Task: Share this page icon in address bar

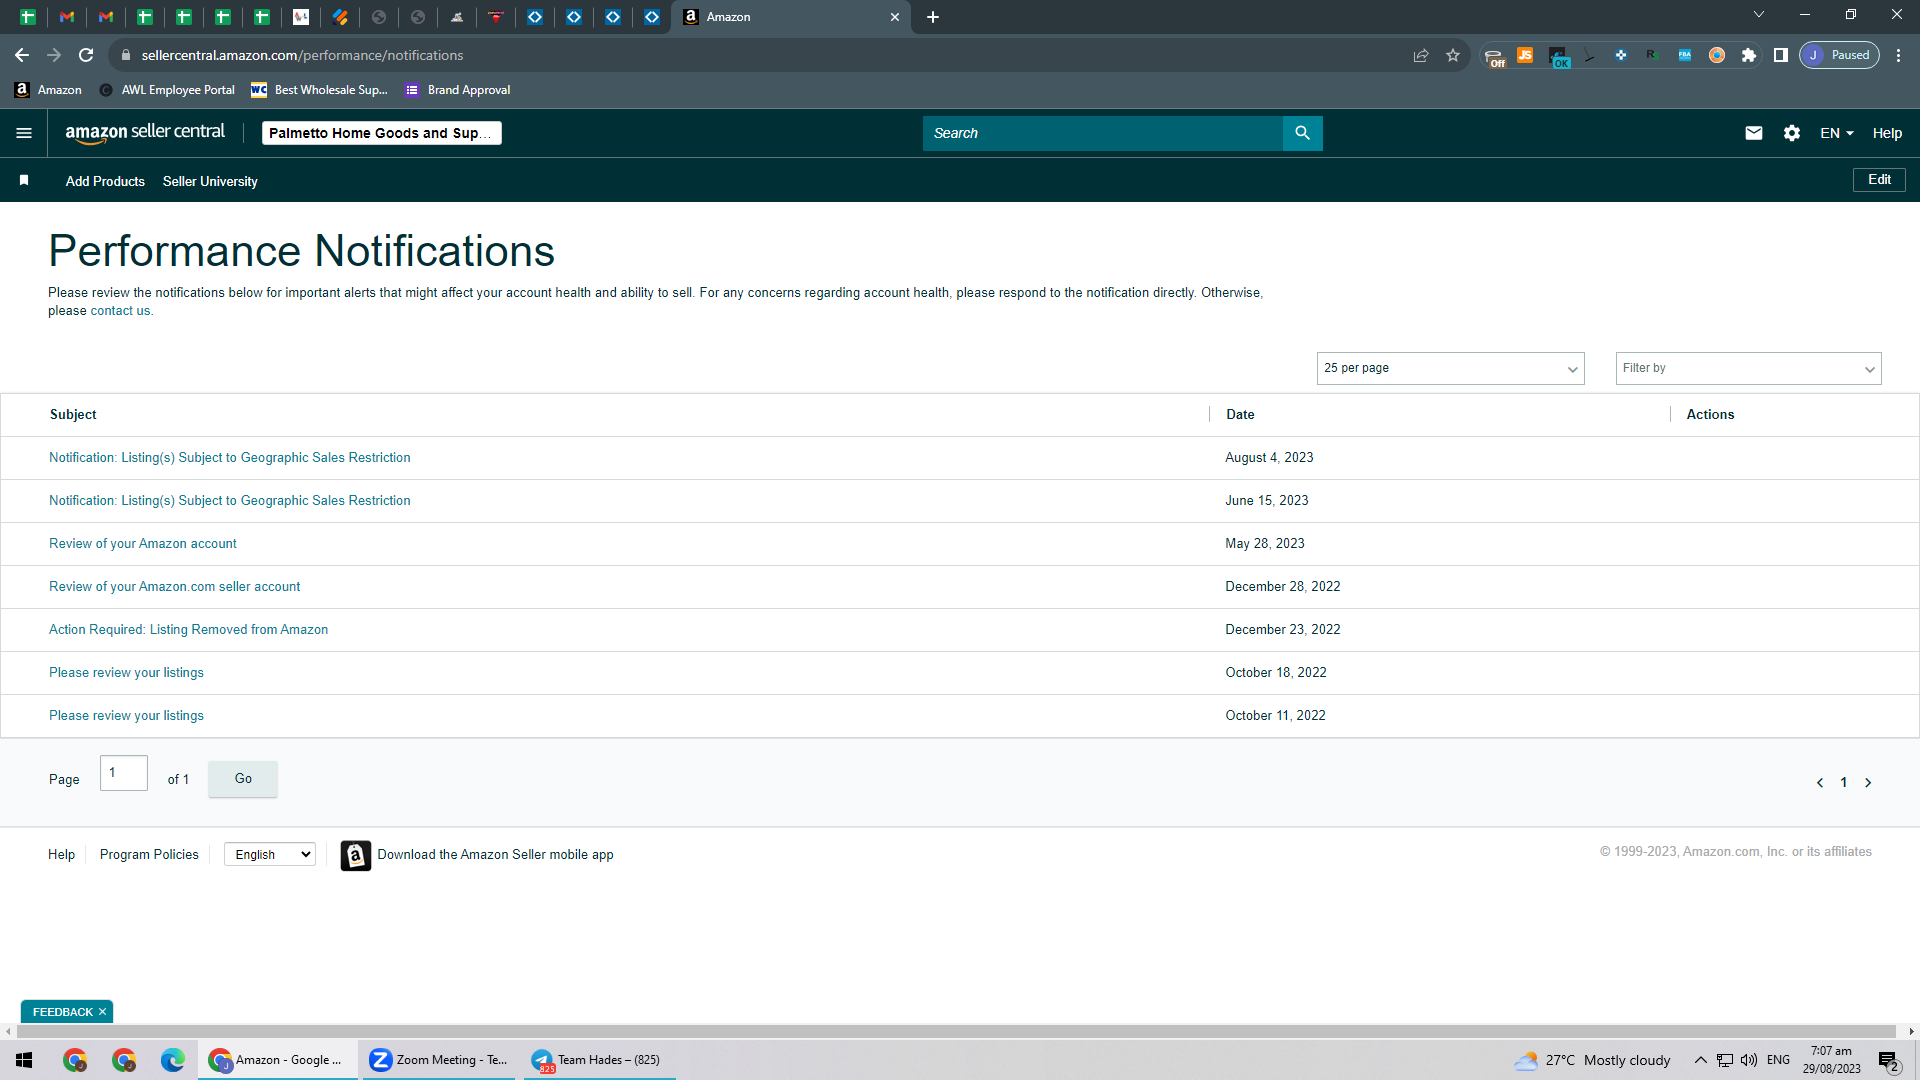Action: 1421,55
